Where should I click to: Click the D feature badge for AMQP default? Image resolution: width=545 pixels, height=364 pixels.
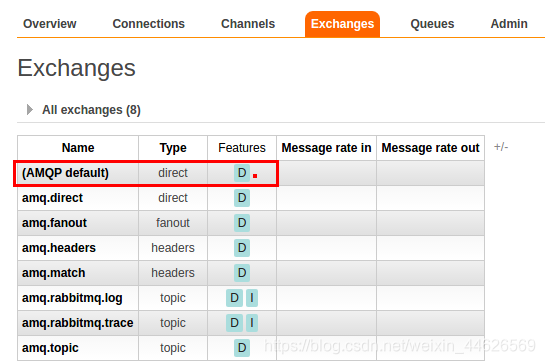click(242, 173)
